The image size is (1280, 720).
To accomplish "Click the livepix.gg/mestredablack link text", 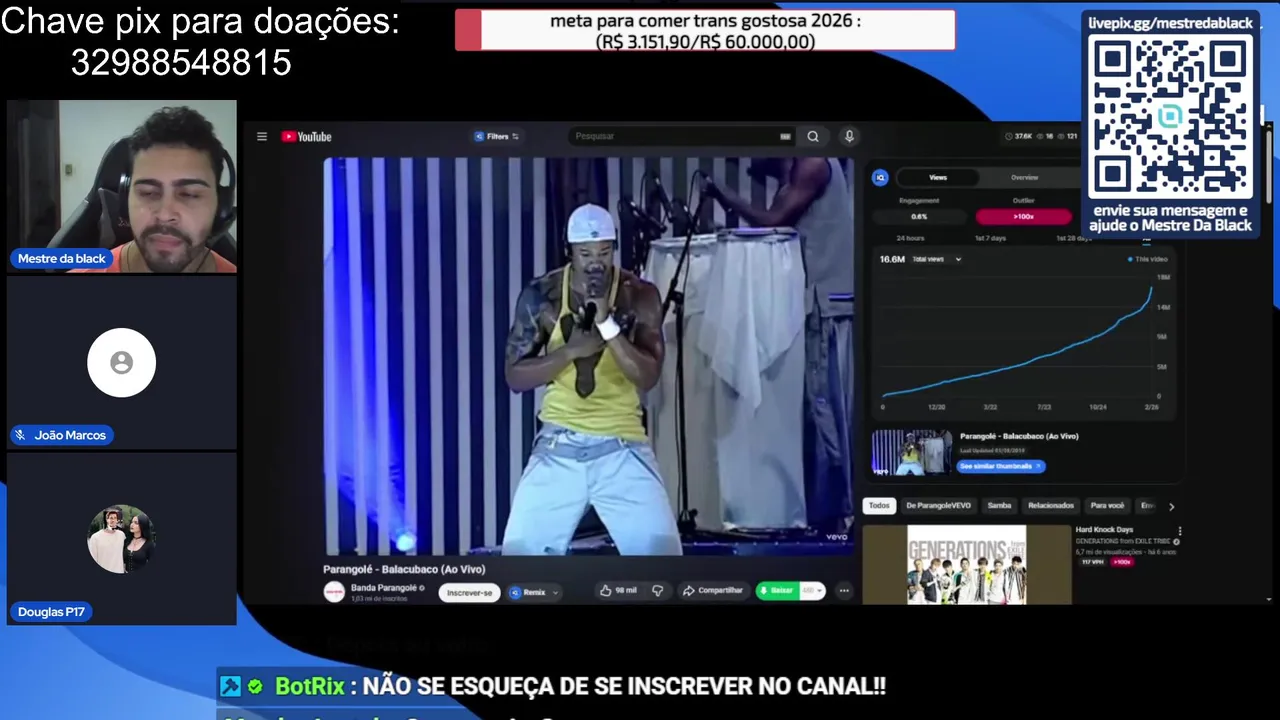I will point(1170,22).
